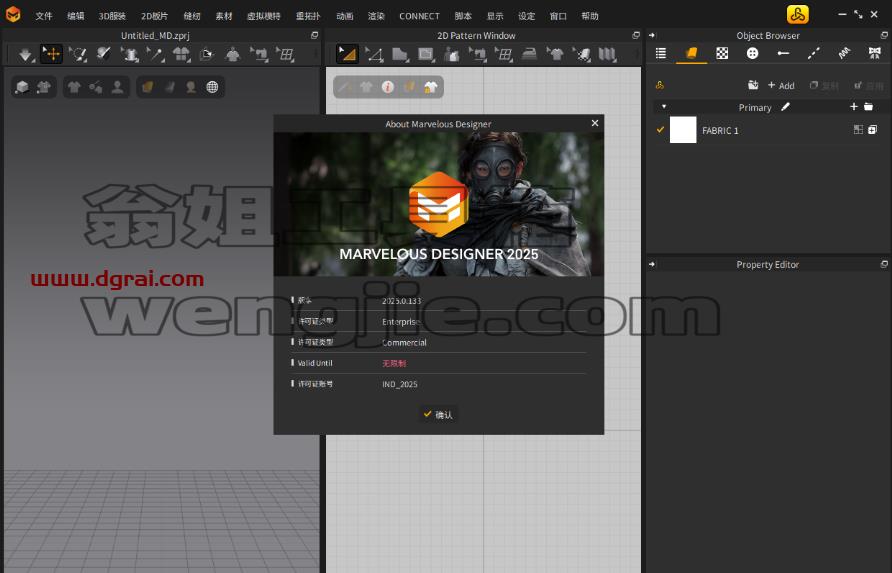Click the red info icon in the 2D window
The image size is (892, 573).
tap(388, 86)
